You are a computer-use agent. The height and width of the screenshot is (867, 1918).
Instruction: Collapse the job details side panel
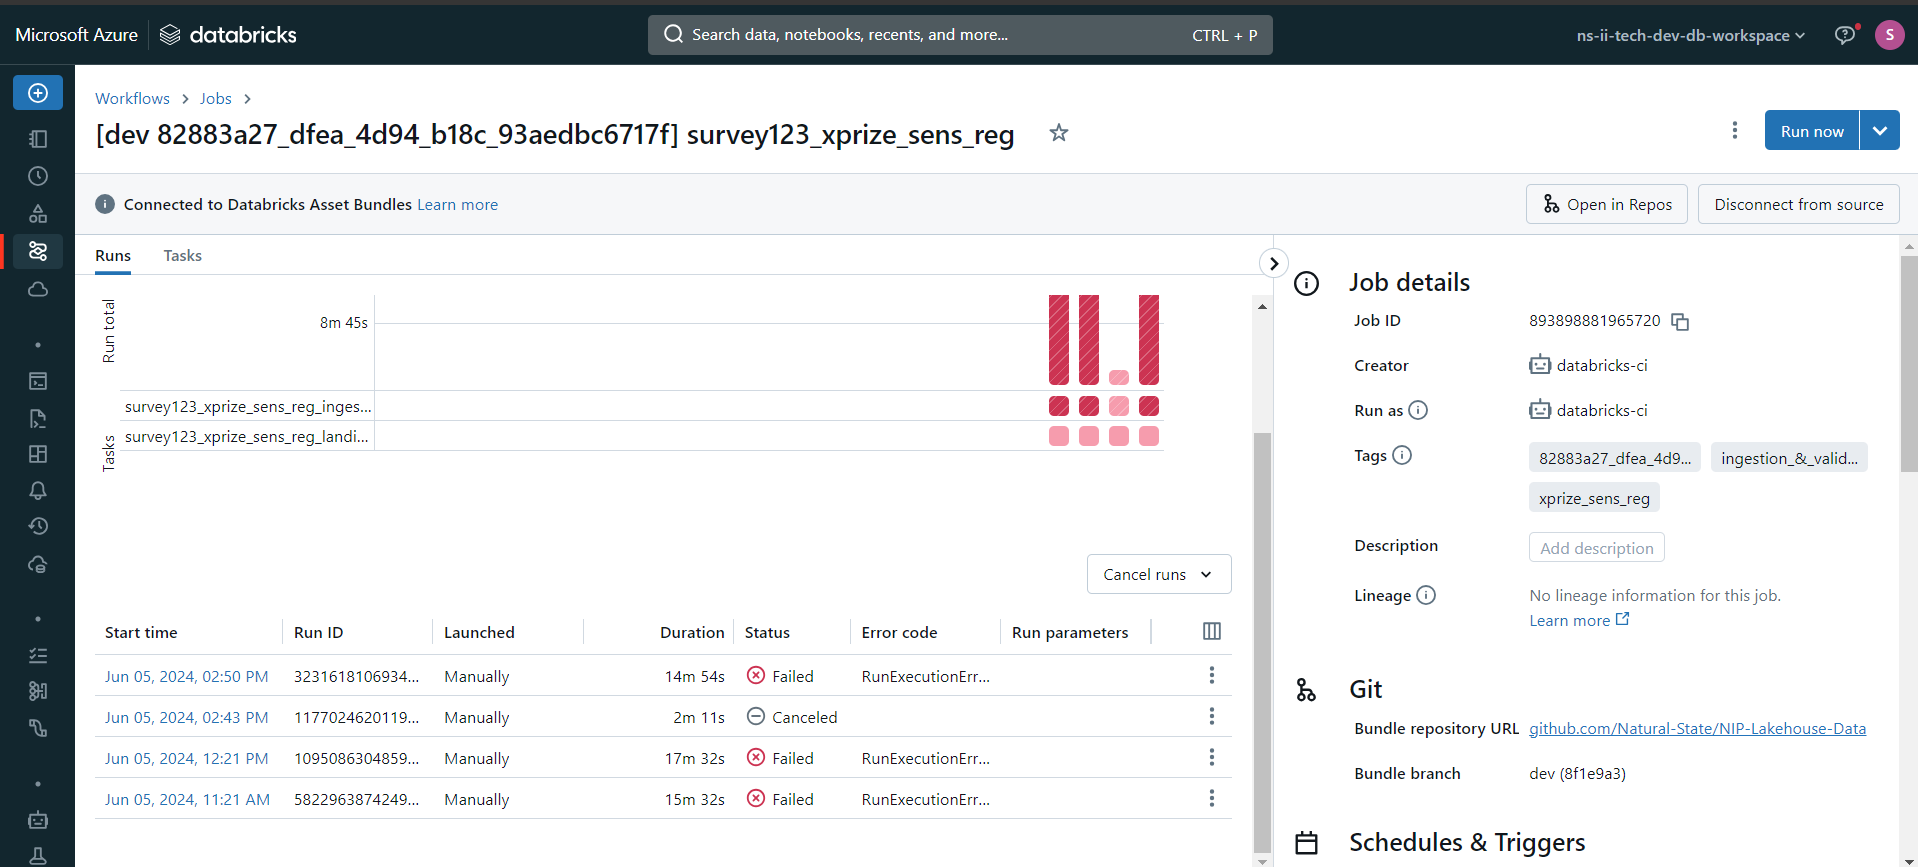tap(1273, 263)
